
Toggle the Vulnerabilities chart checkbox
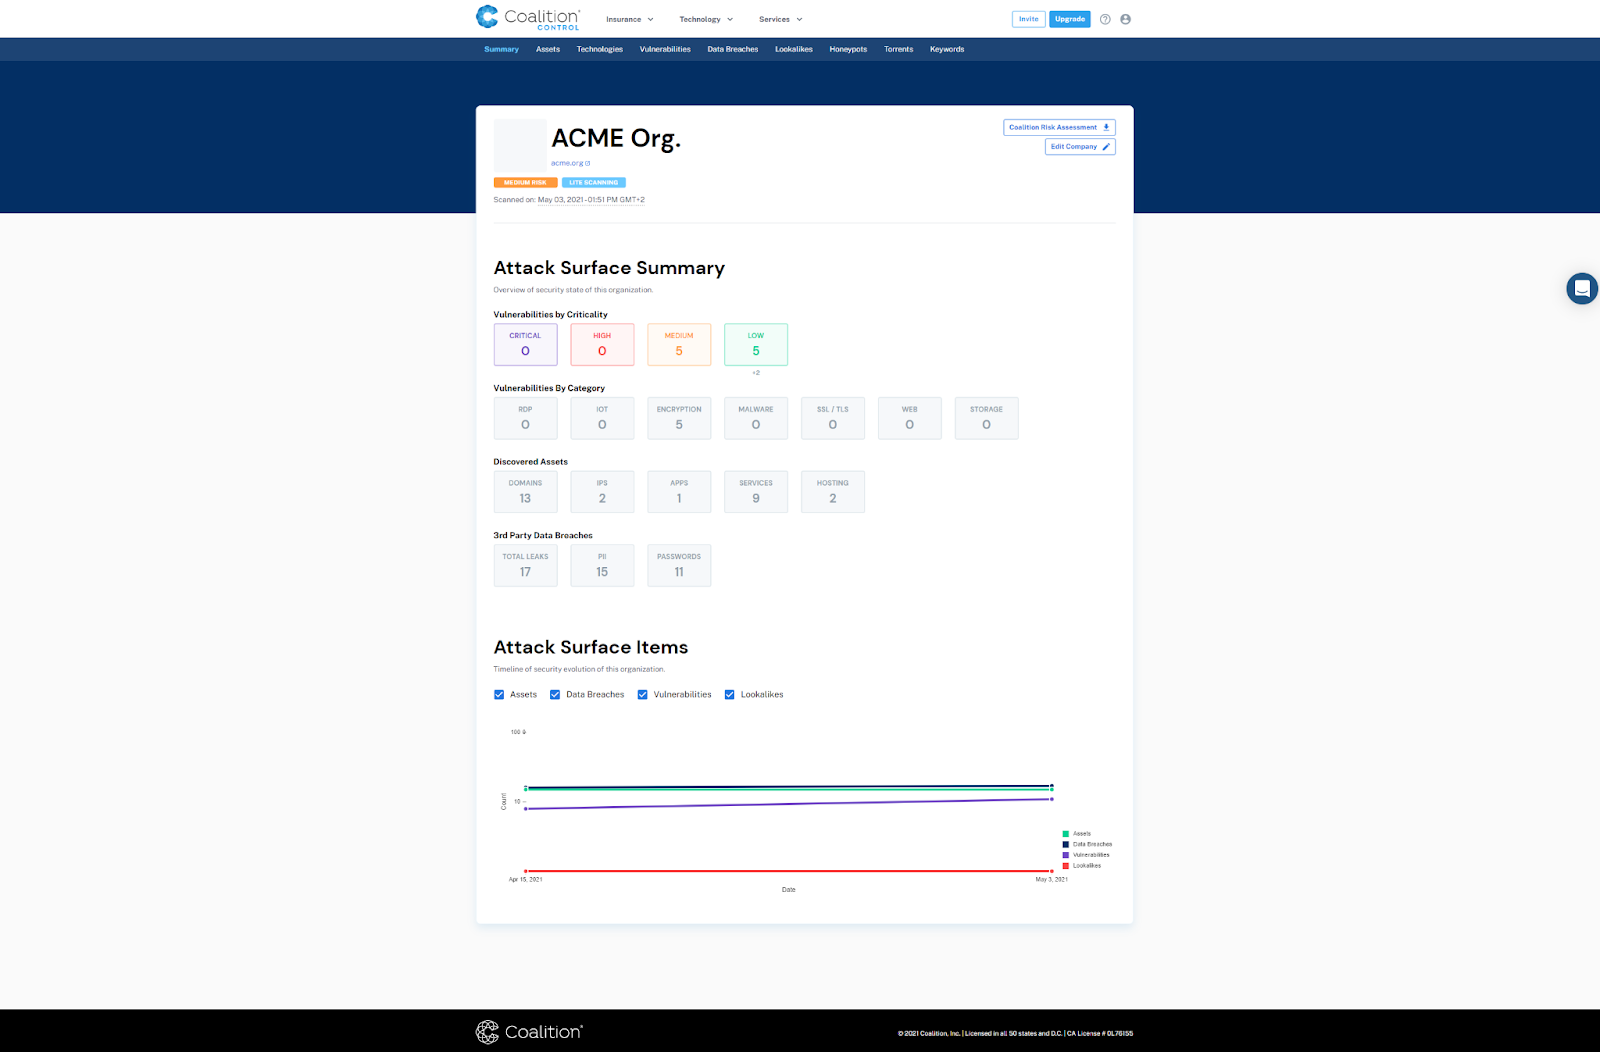(643, 695)
